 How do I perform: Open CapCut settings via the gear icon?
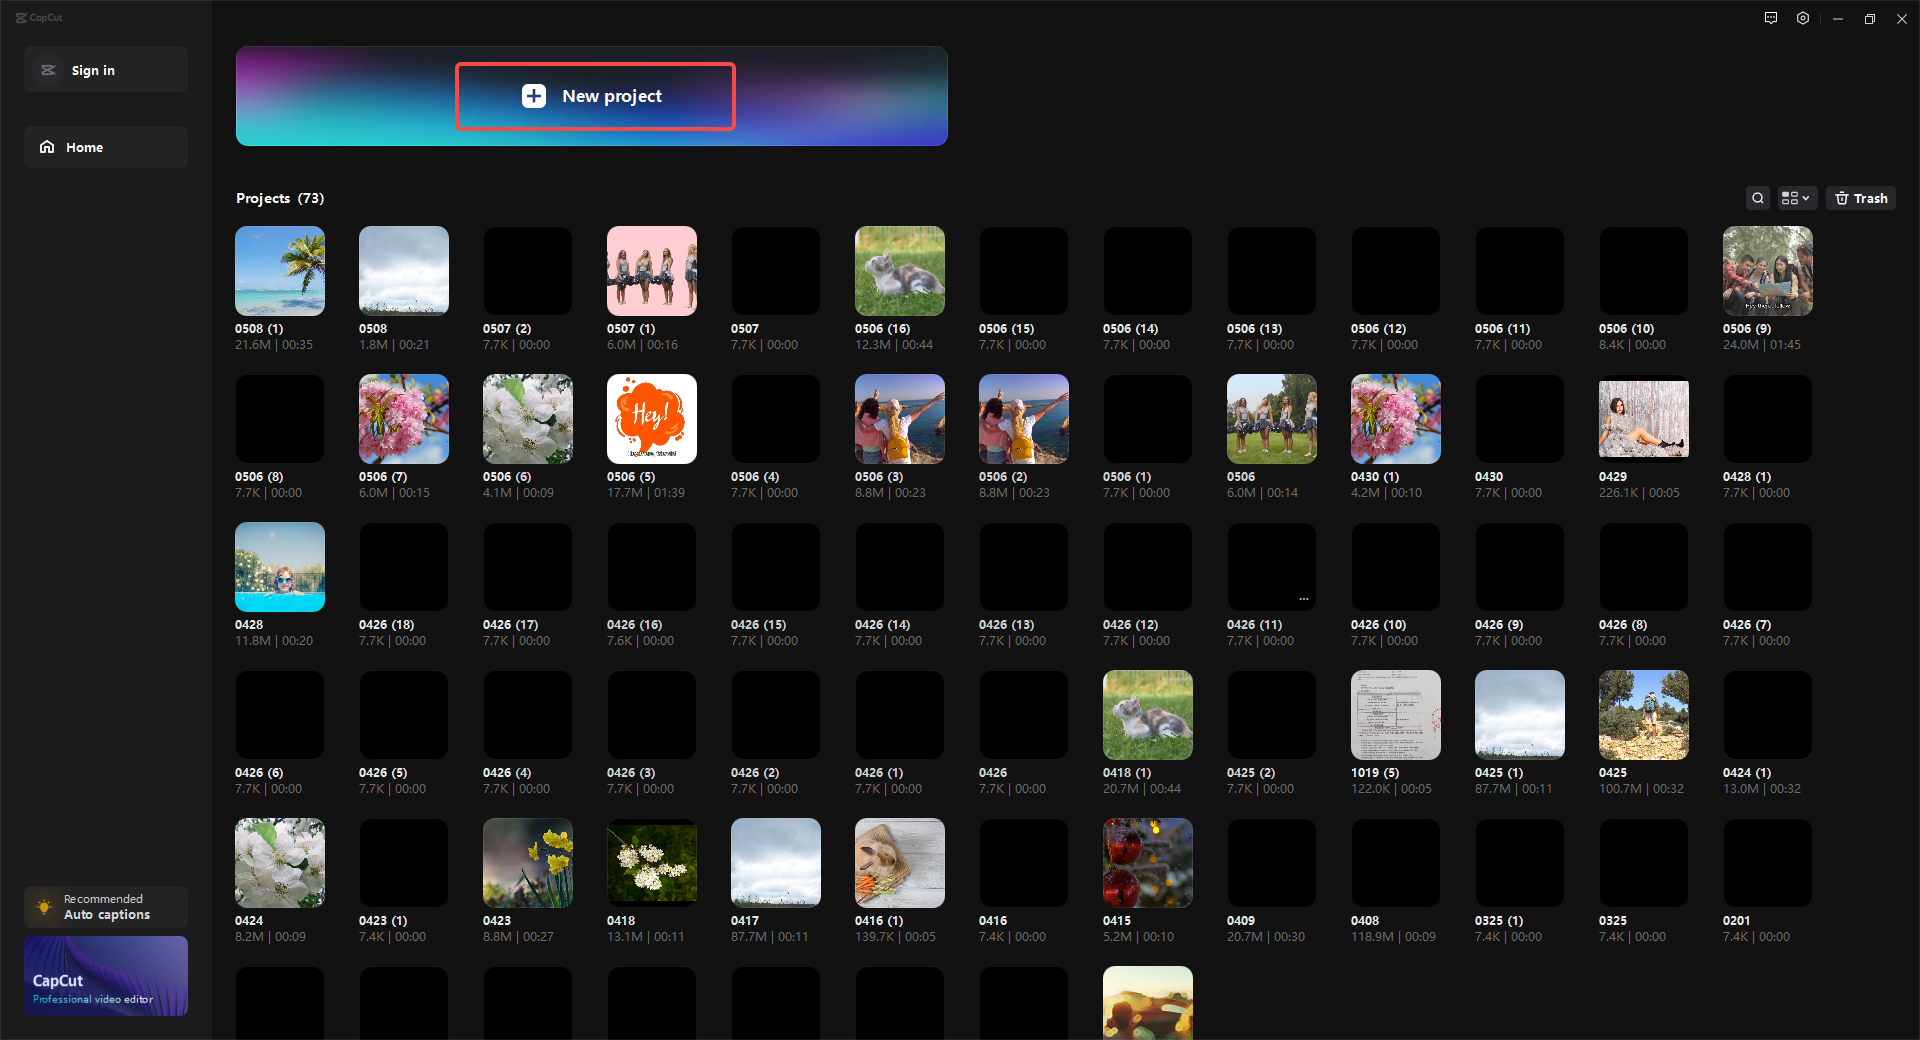pyautogui.click(x=1803, y=18)
